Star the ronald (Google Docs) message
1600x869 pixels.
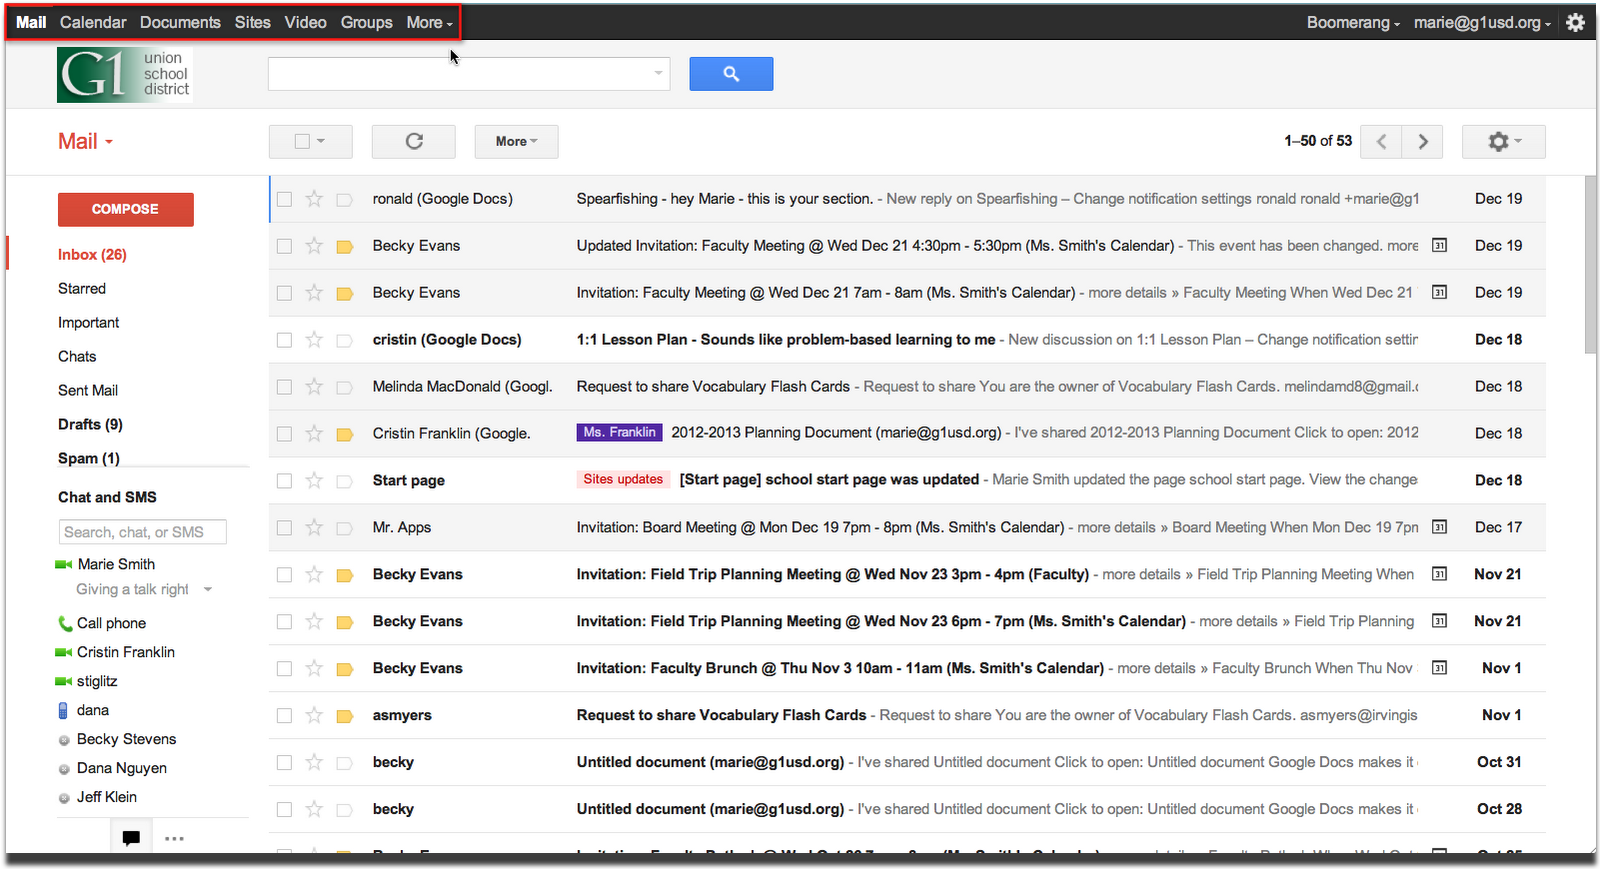pyautogui.click(x=314, y=199)
